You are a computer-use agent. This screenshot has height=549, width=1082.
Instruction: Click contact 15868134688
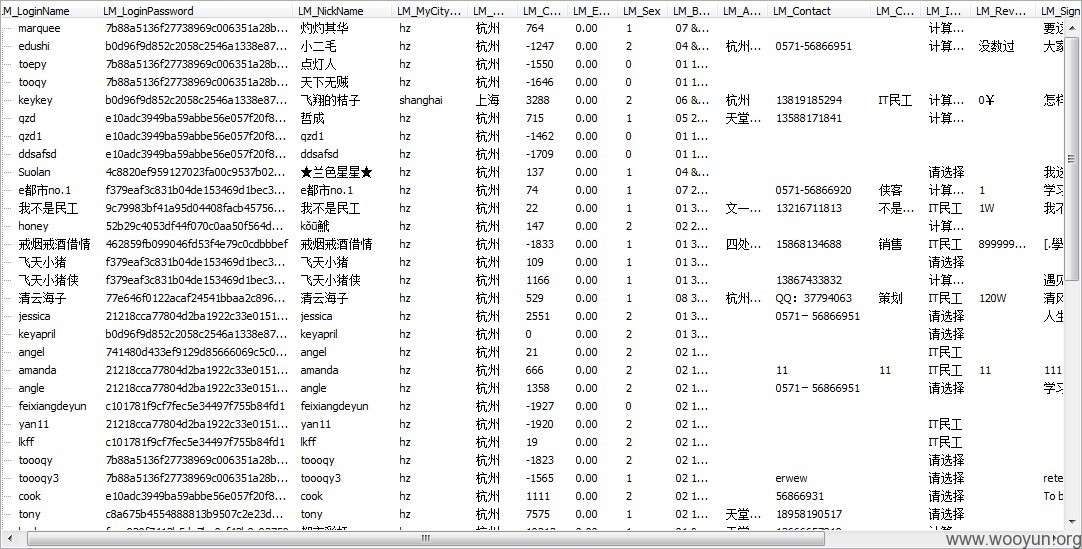pyautogui.click(x=809, y=244)
